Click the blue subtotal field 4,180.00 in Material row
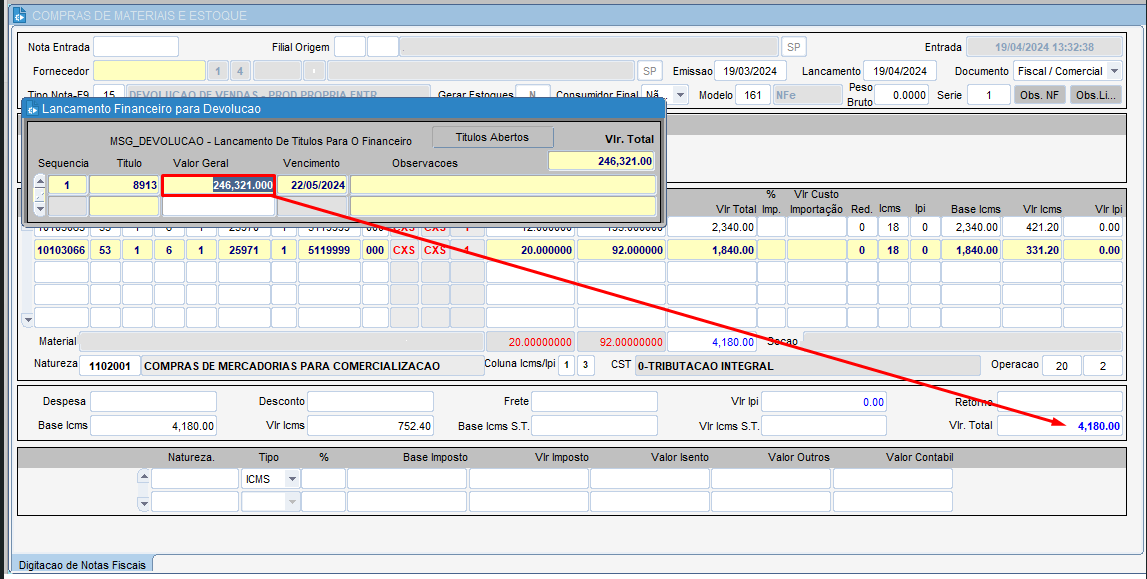The width and height of the screenshot is (1147, 579). (x=712, y=341)
